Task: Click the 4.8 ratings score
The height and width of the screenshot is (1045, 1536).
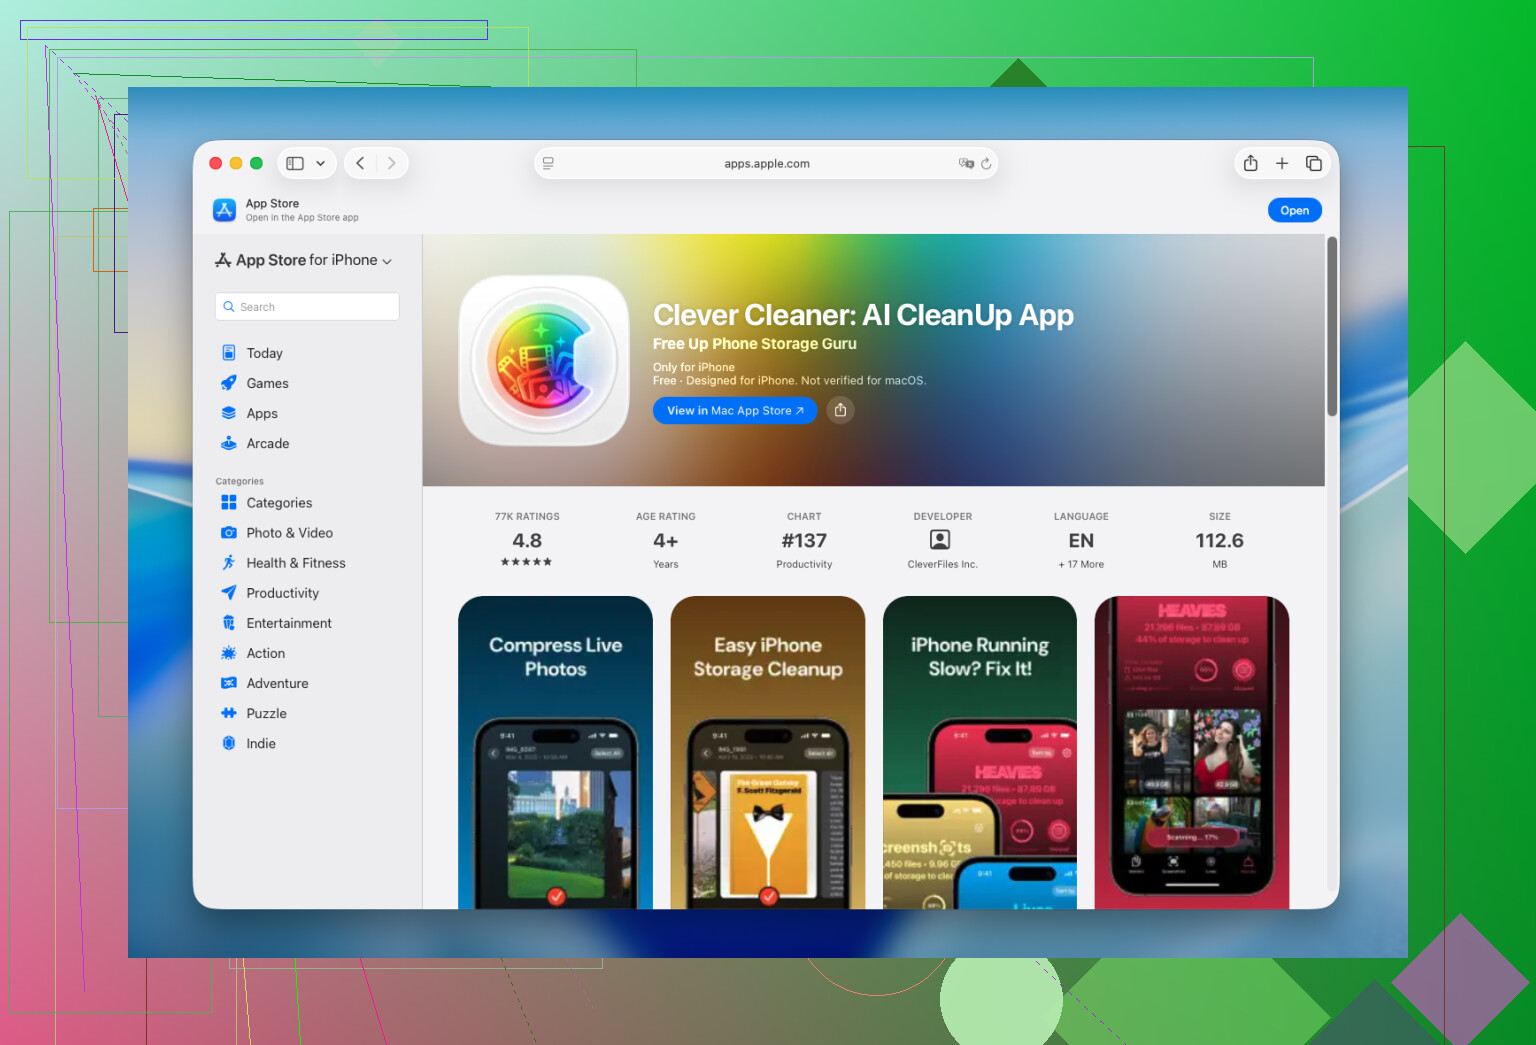Action: tap(527, 541)
